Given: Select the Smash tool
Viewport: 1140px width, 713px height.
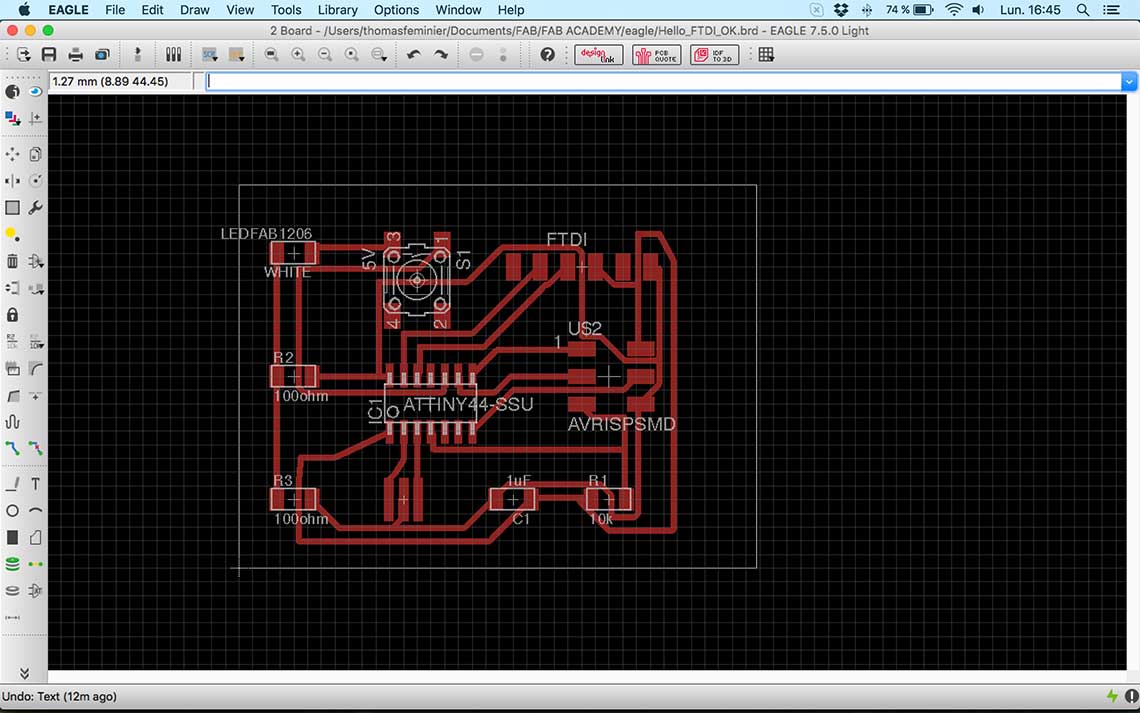Looking at the screenshot, I should point(12,368).
